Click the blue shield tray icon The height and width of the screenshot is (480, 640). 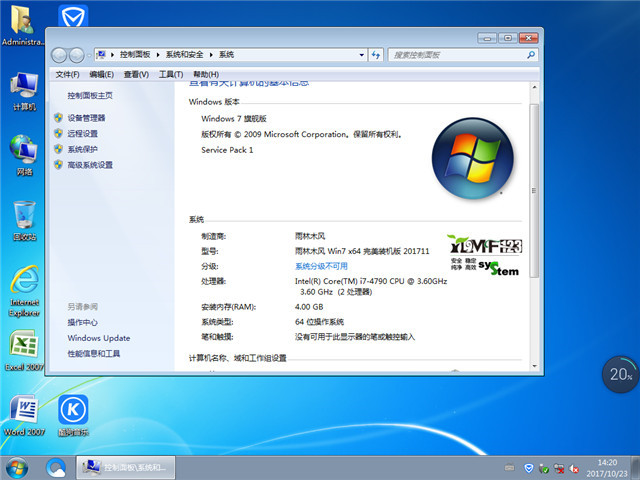[x=529, y=468]
